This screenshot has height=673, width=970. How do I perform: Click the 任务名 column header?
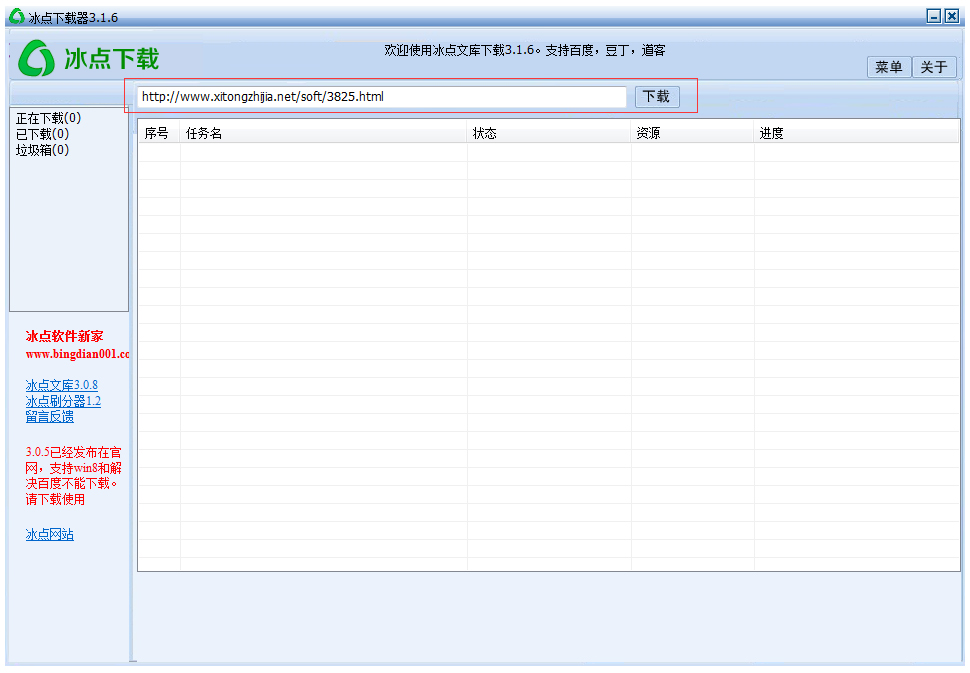coord(204,133)
